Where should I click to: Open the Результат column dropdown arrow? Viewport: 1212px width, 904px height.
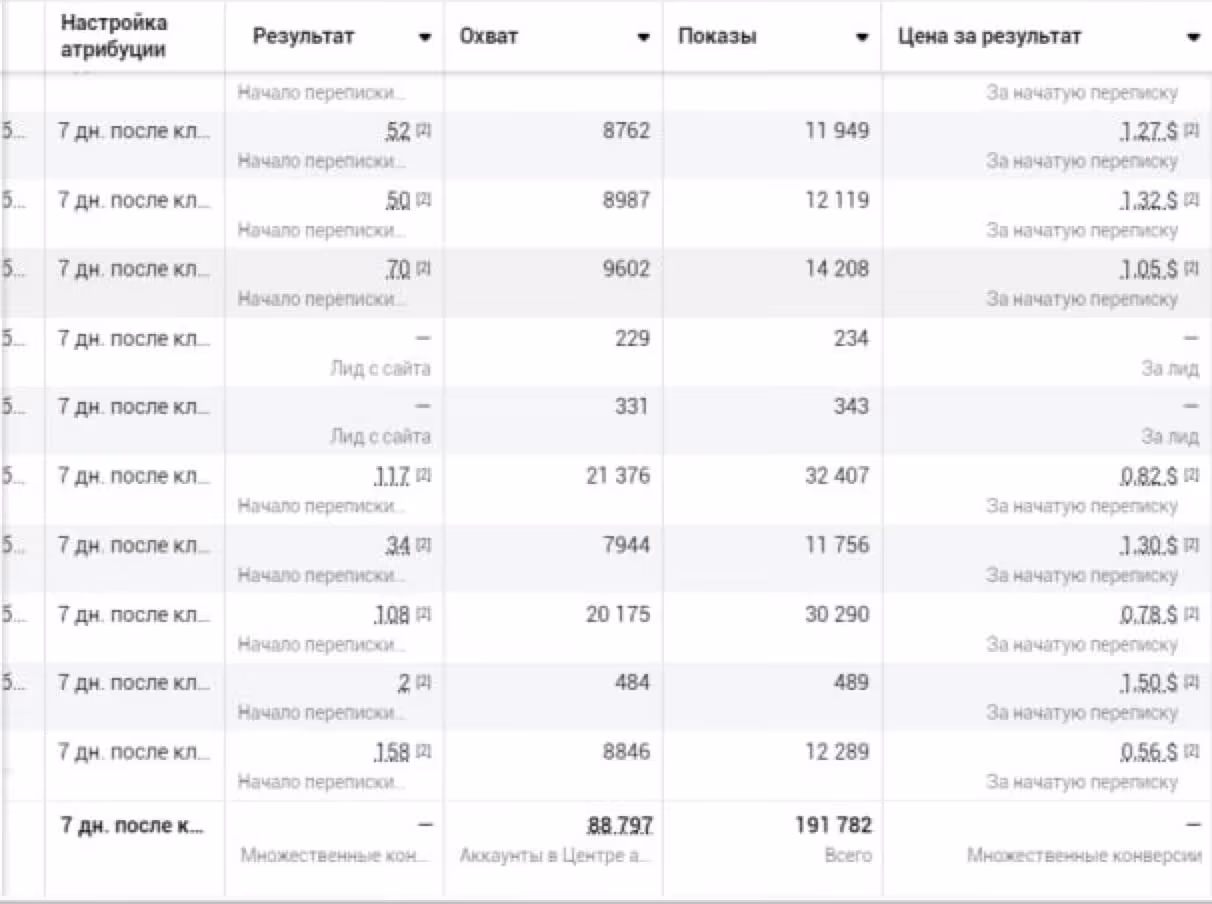click(425, 38)
